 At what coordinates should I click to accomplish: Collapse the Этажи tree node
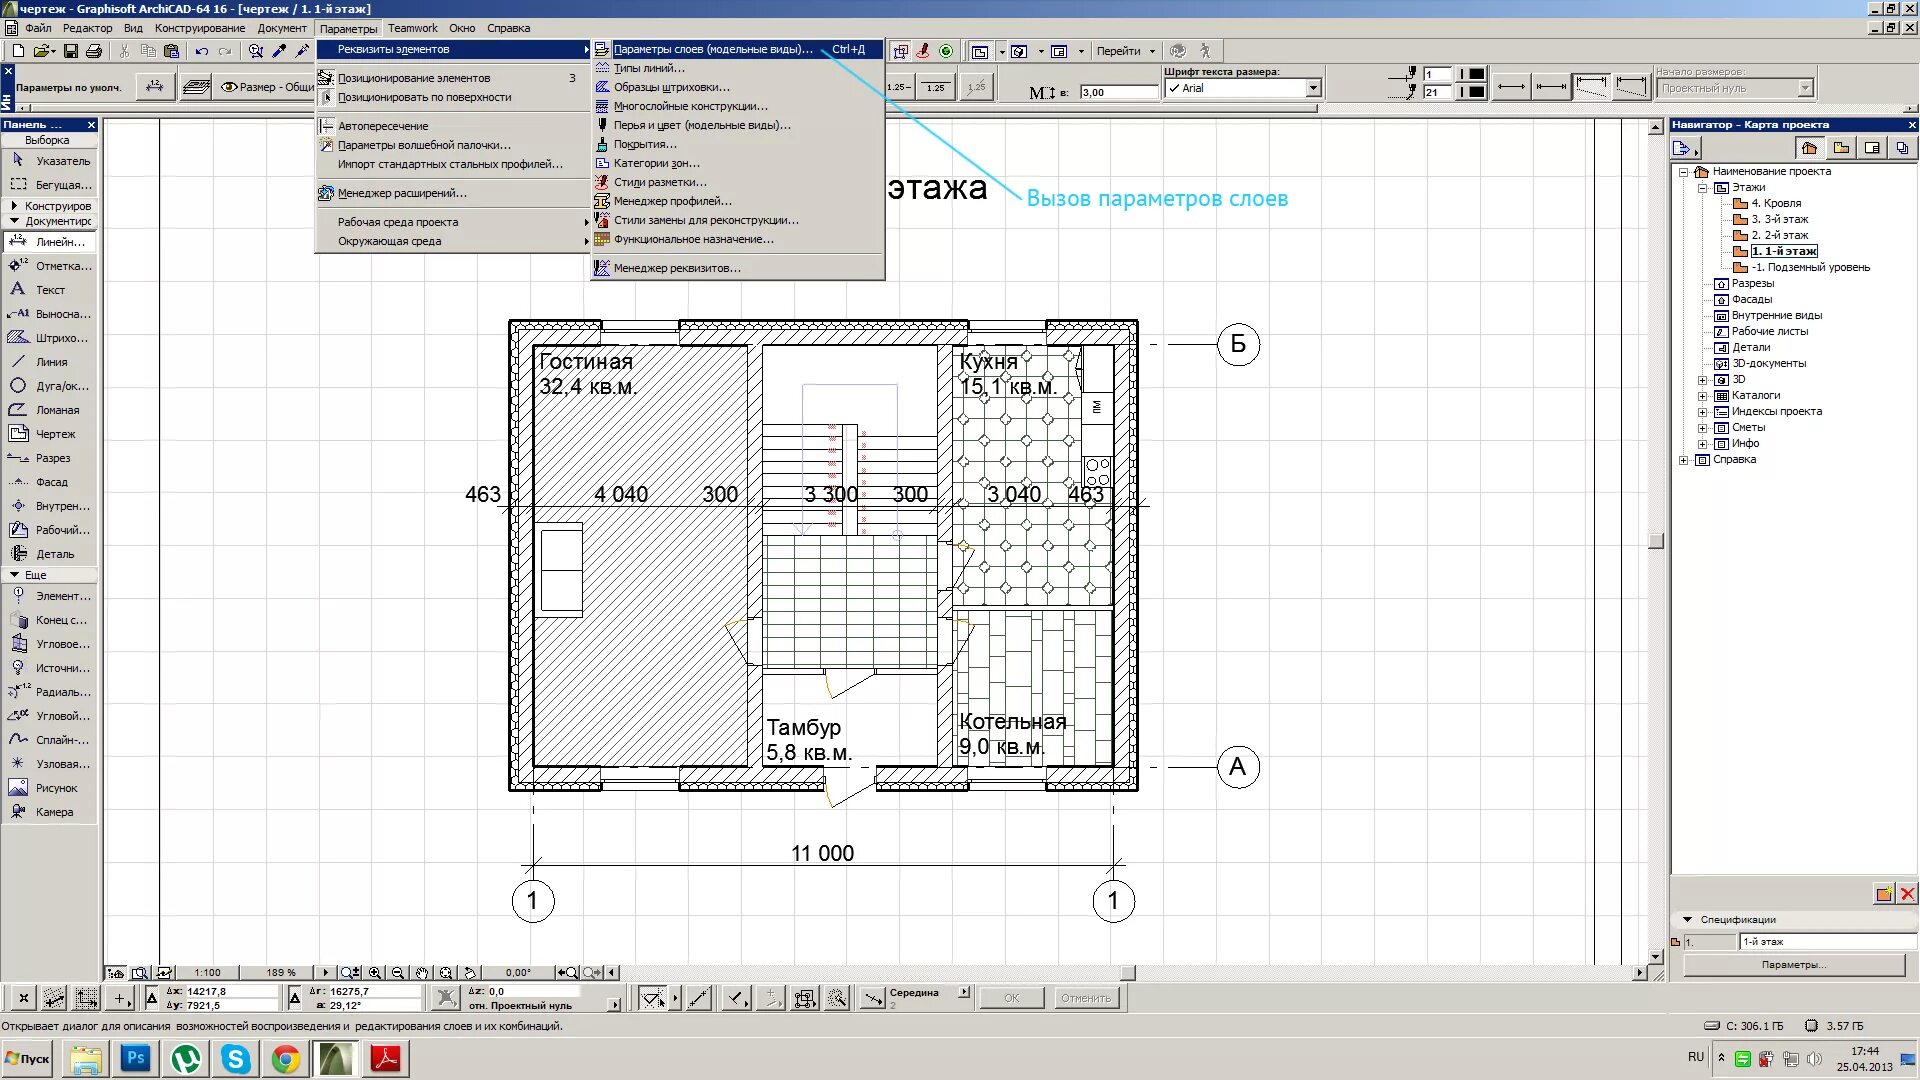(1702, 188)
